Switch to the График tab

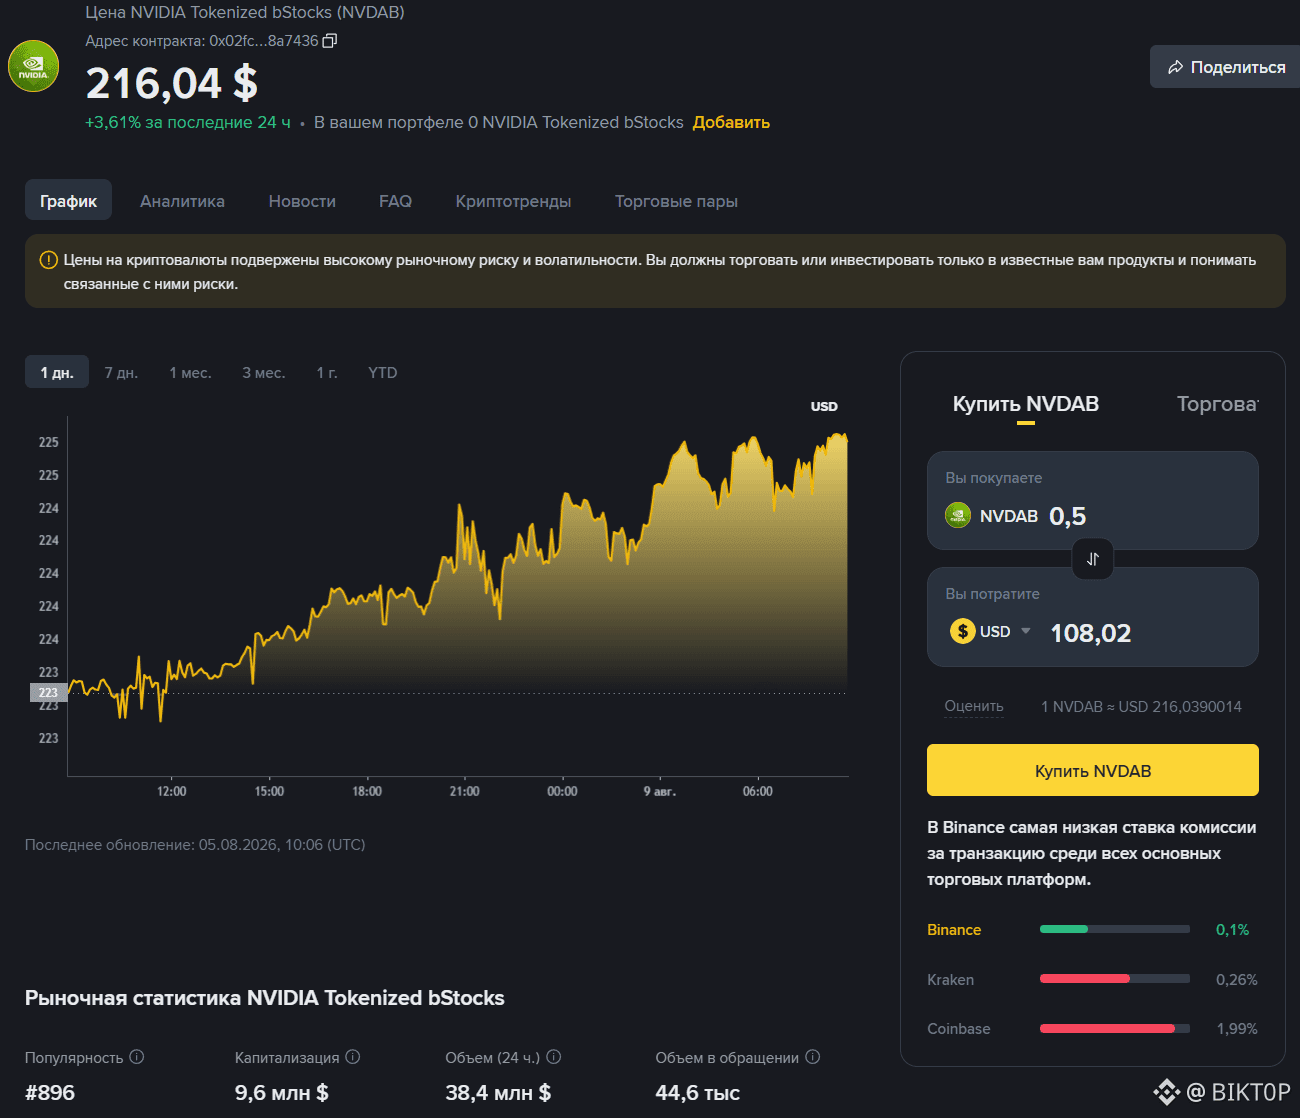point(68,201)
